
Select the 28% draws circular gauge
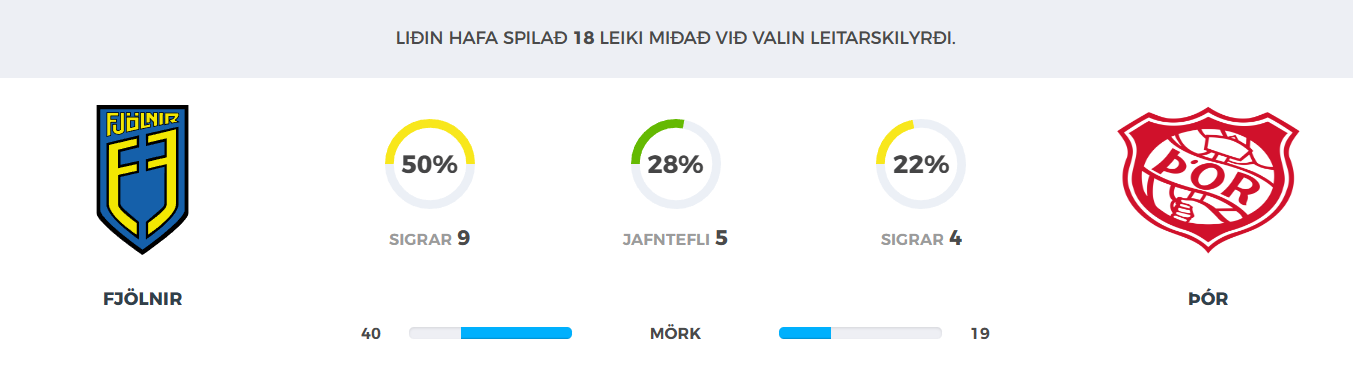[676, 164]
